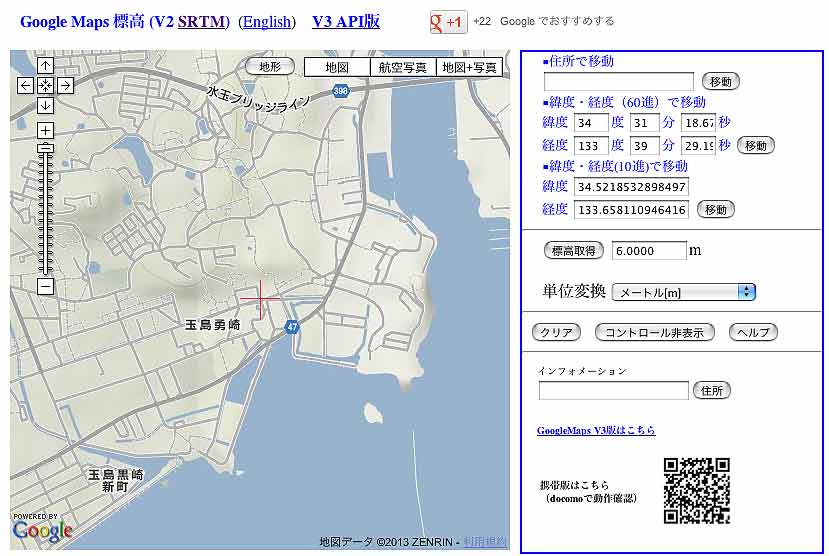Open the 単位変換 unit dropdown
The height and width of the screenshot is (556, 829).
(684, 292)
